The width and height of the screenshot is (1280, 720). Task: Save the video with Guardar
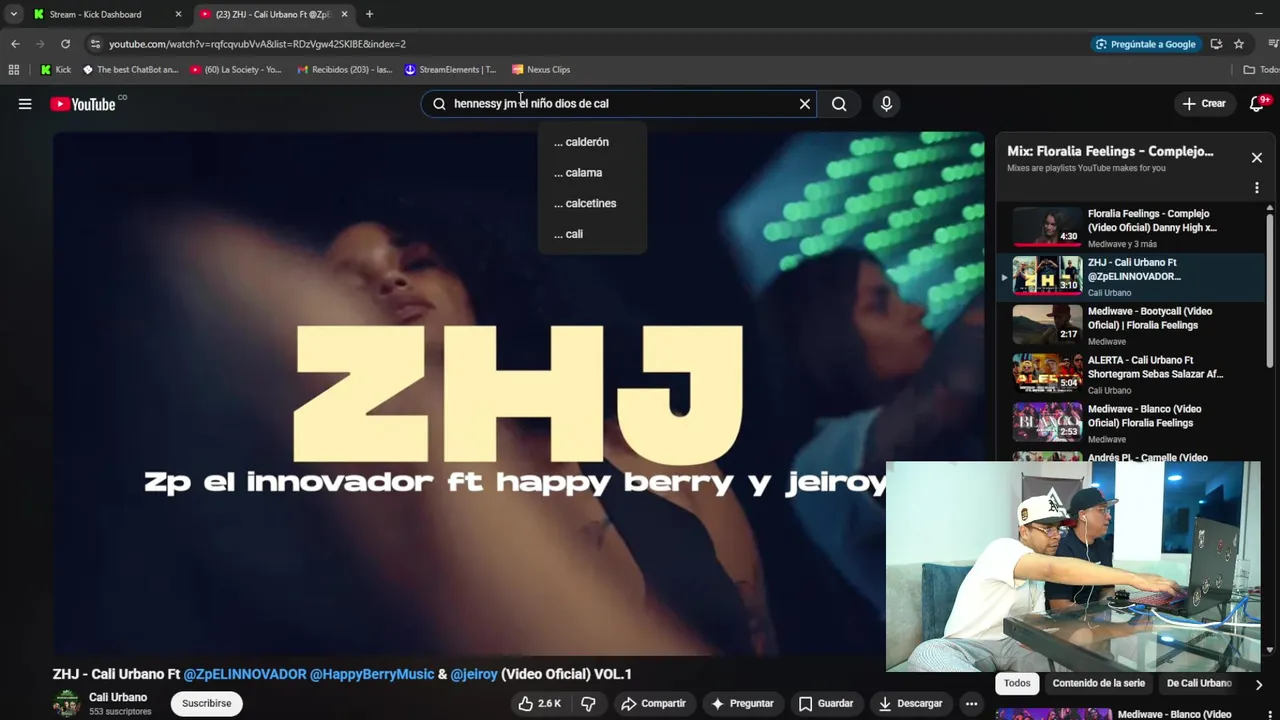pos(826,704)
